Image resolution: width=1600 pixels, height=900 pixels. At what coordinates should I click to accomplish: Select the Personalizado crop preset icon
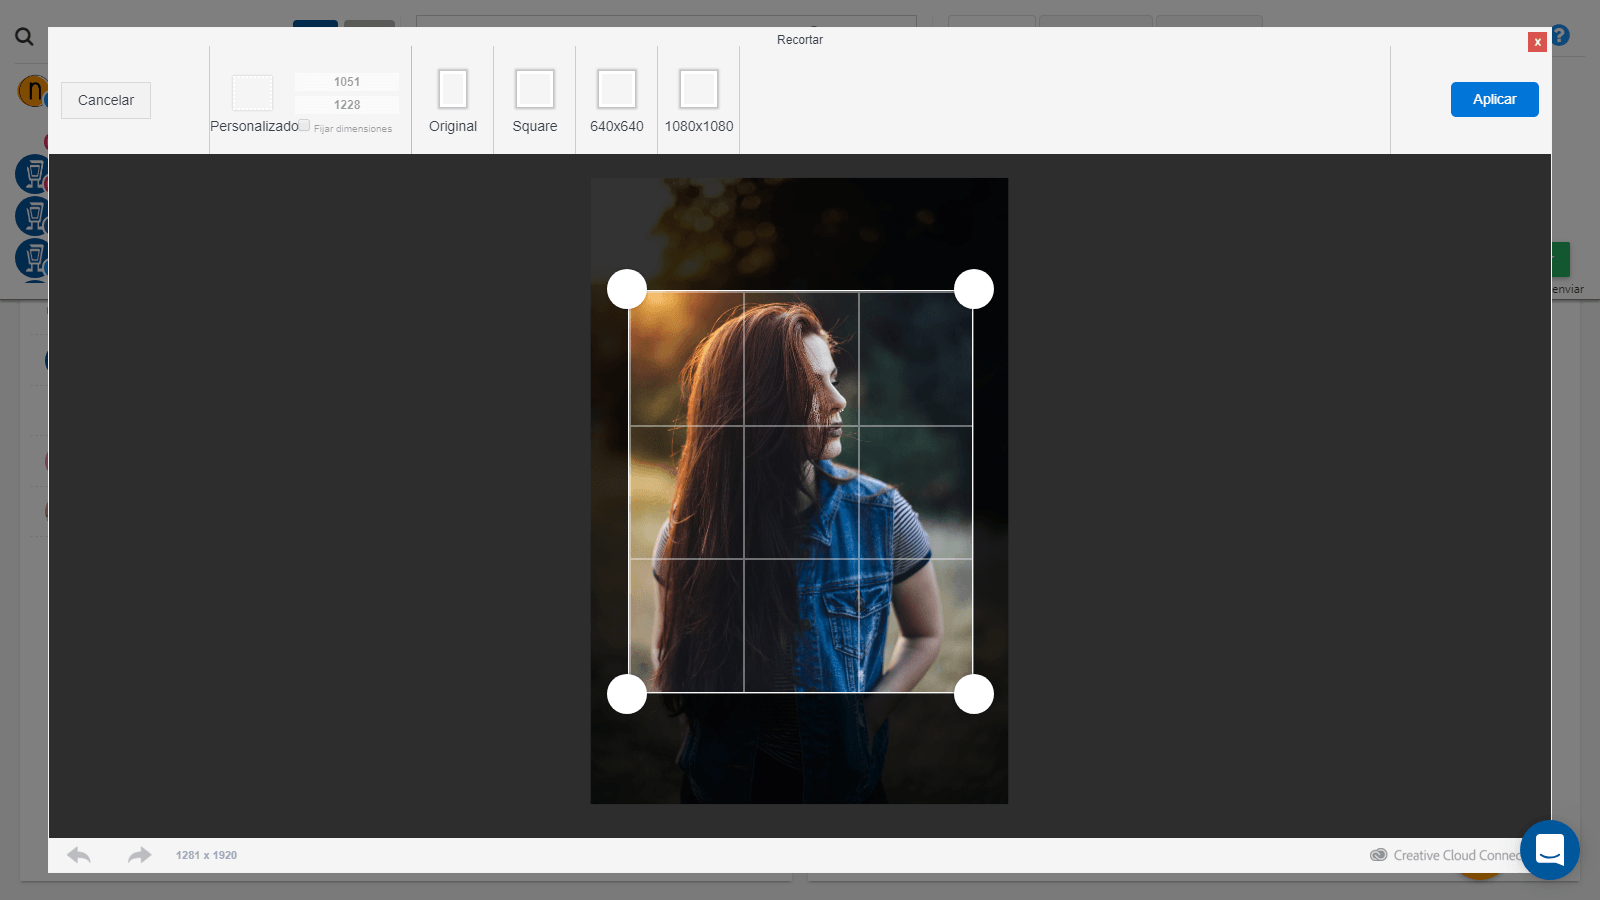(252, 93)
